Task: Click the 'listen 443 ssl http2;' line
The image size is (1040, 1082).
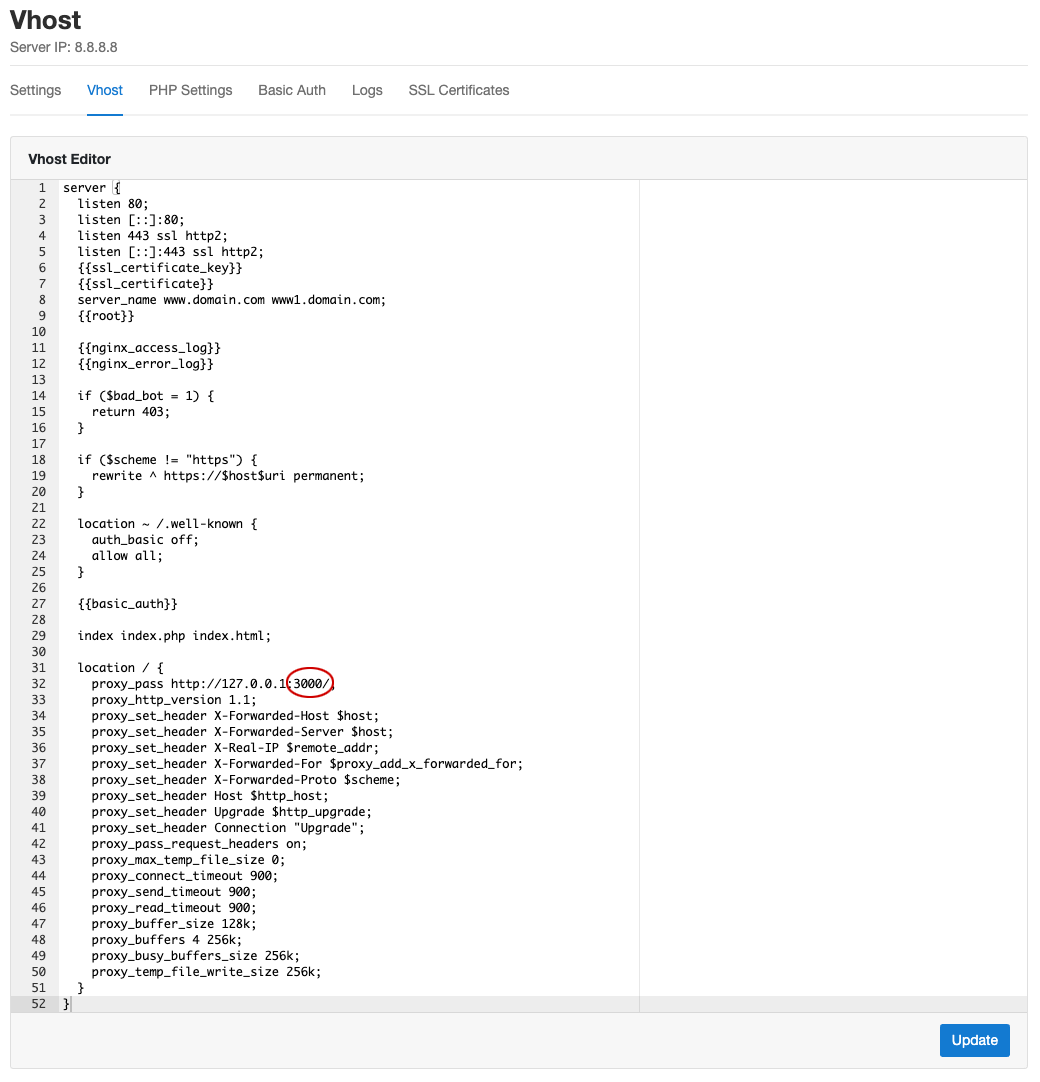Action: (x=152, y=235)
